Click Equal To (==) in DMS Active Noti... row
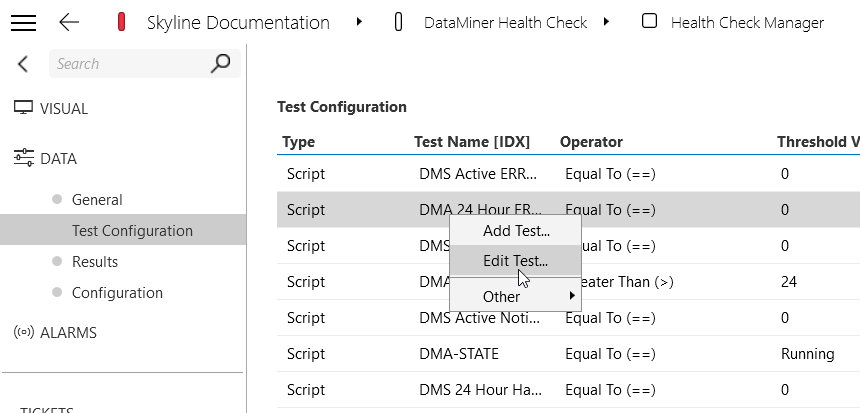 click(x=610, y=318)
